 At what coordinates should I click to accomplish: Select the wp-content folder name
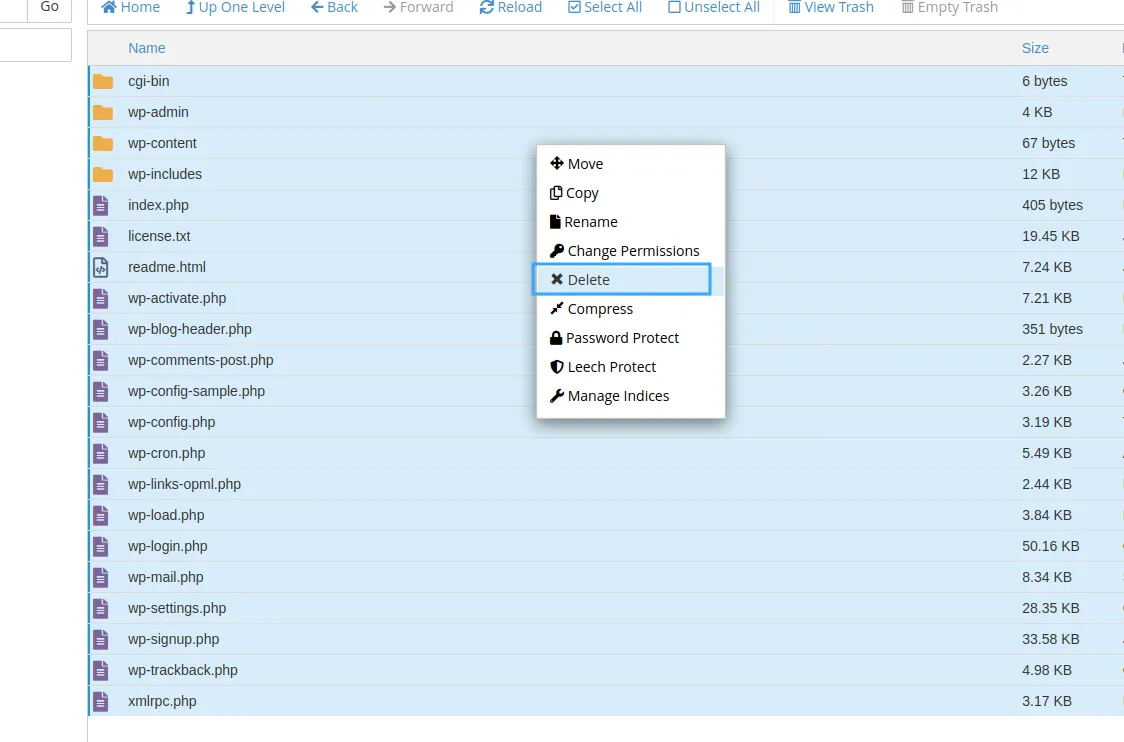click(162, 143)
